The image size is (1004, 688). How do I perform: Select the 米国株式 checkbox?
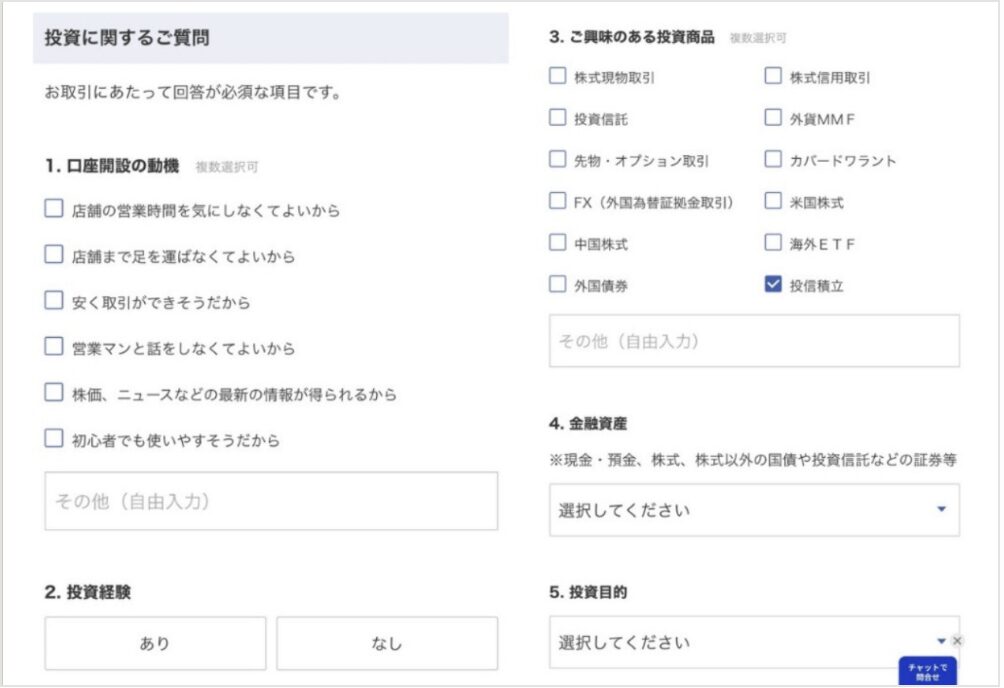click(x=772, y=201)
